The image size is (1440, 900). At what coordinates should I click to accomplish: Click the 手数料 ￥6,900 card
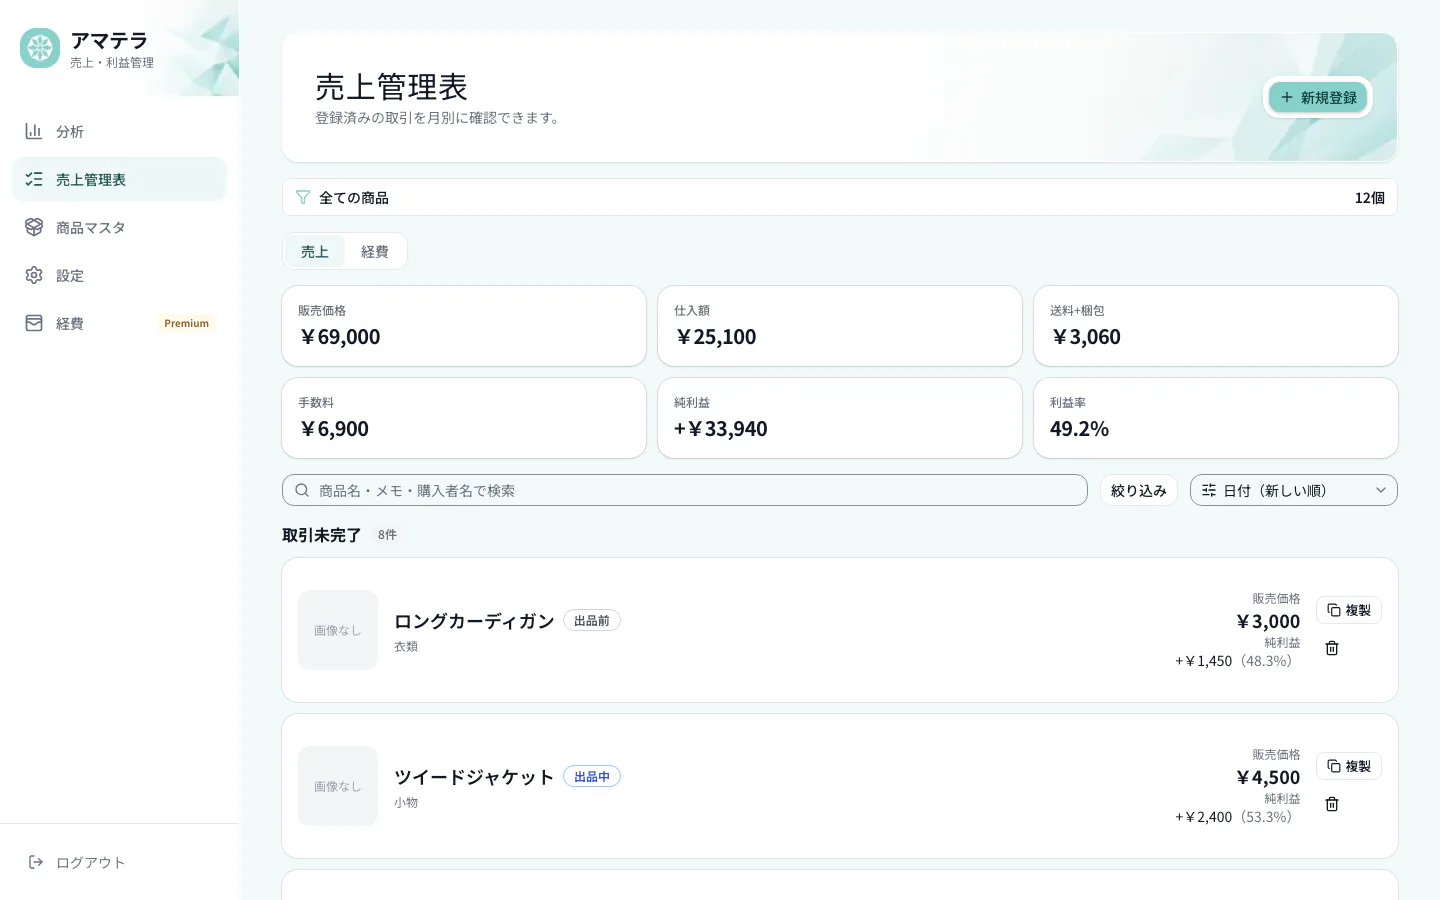tap(464, 418)
